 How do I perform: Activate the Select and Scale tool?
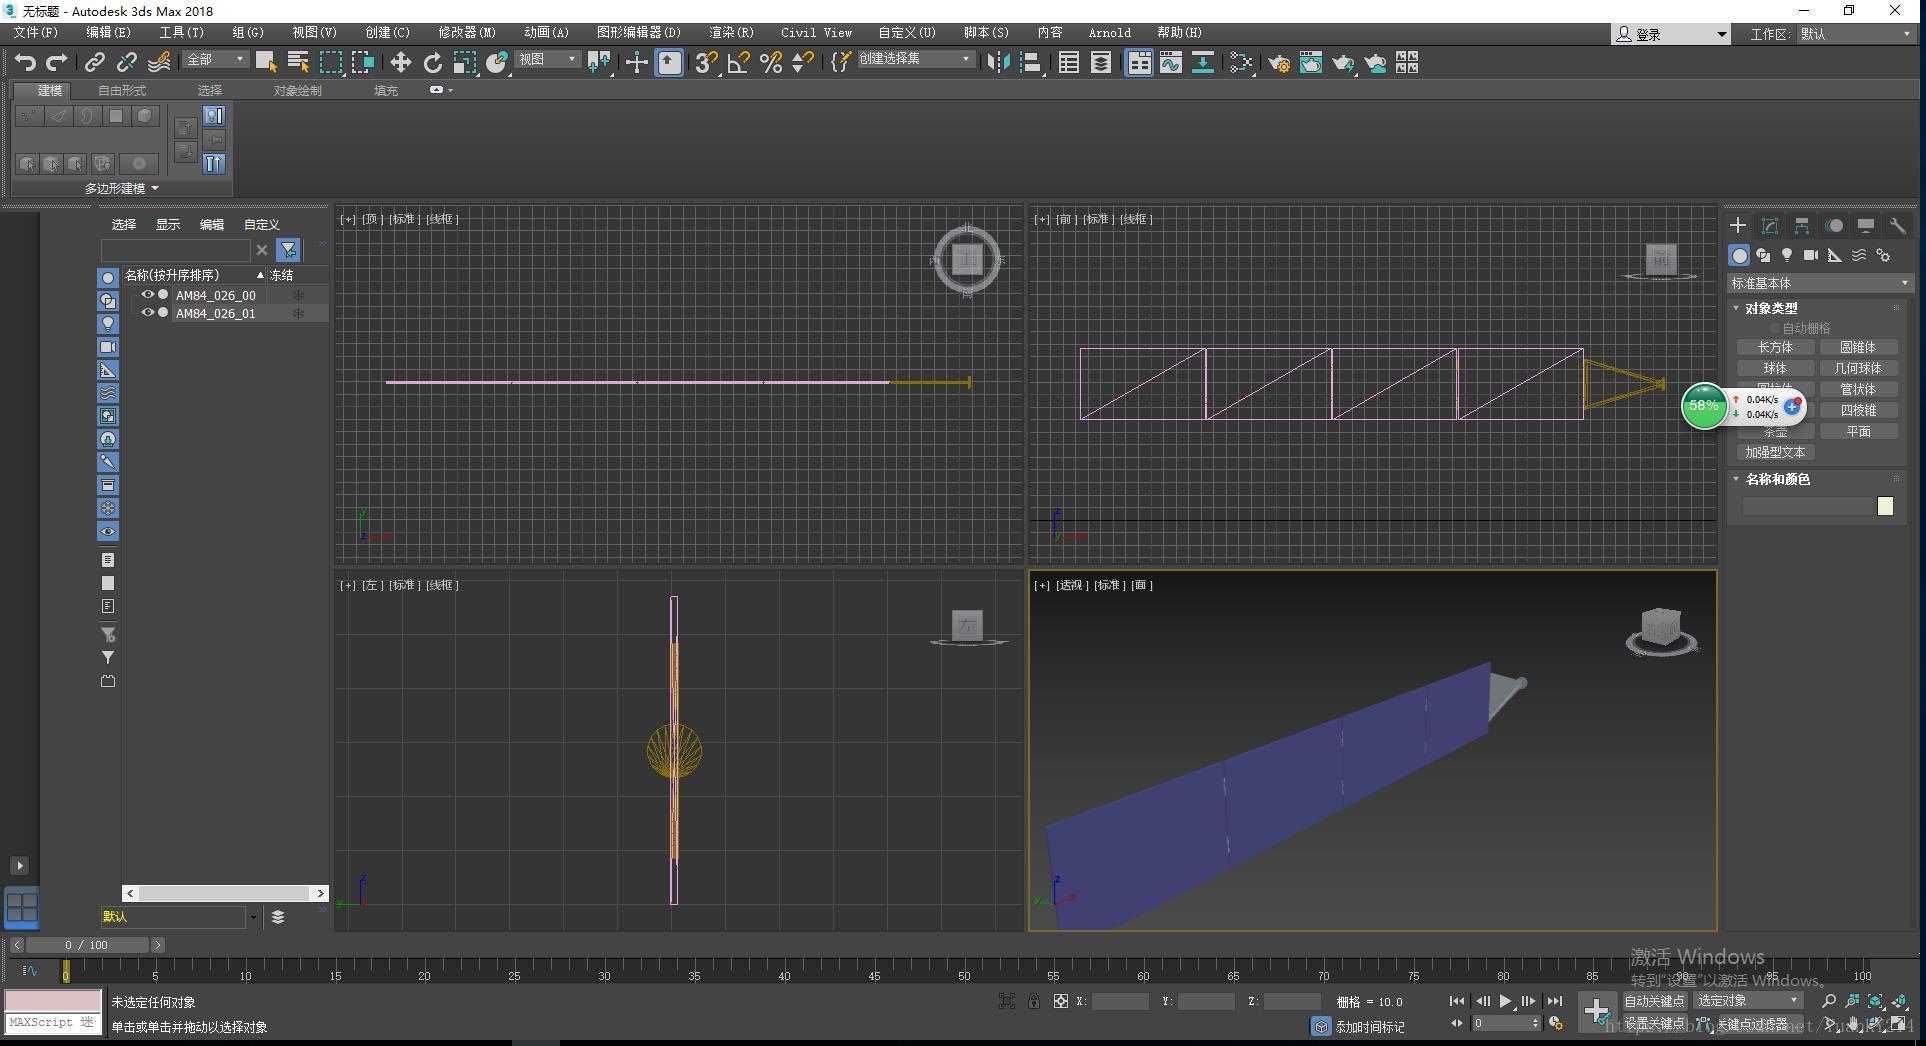[x=464, y=62]
